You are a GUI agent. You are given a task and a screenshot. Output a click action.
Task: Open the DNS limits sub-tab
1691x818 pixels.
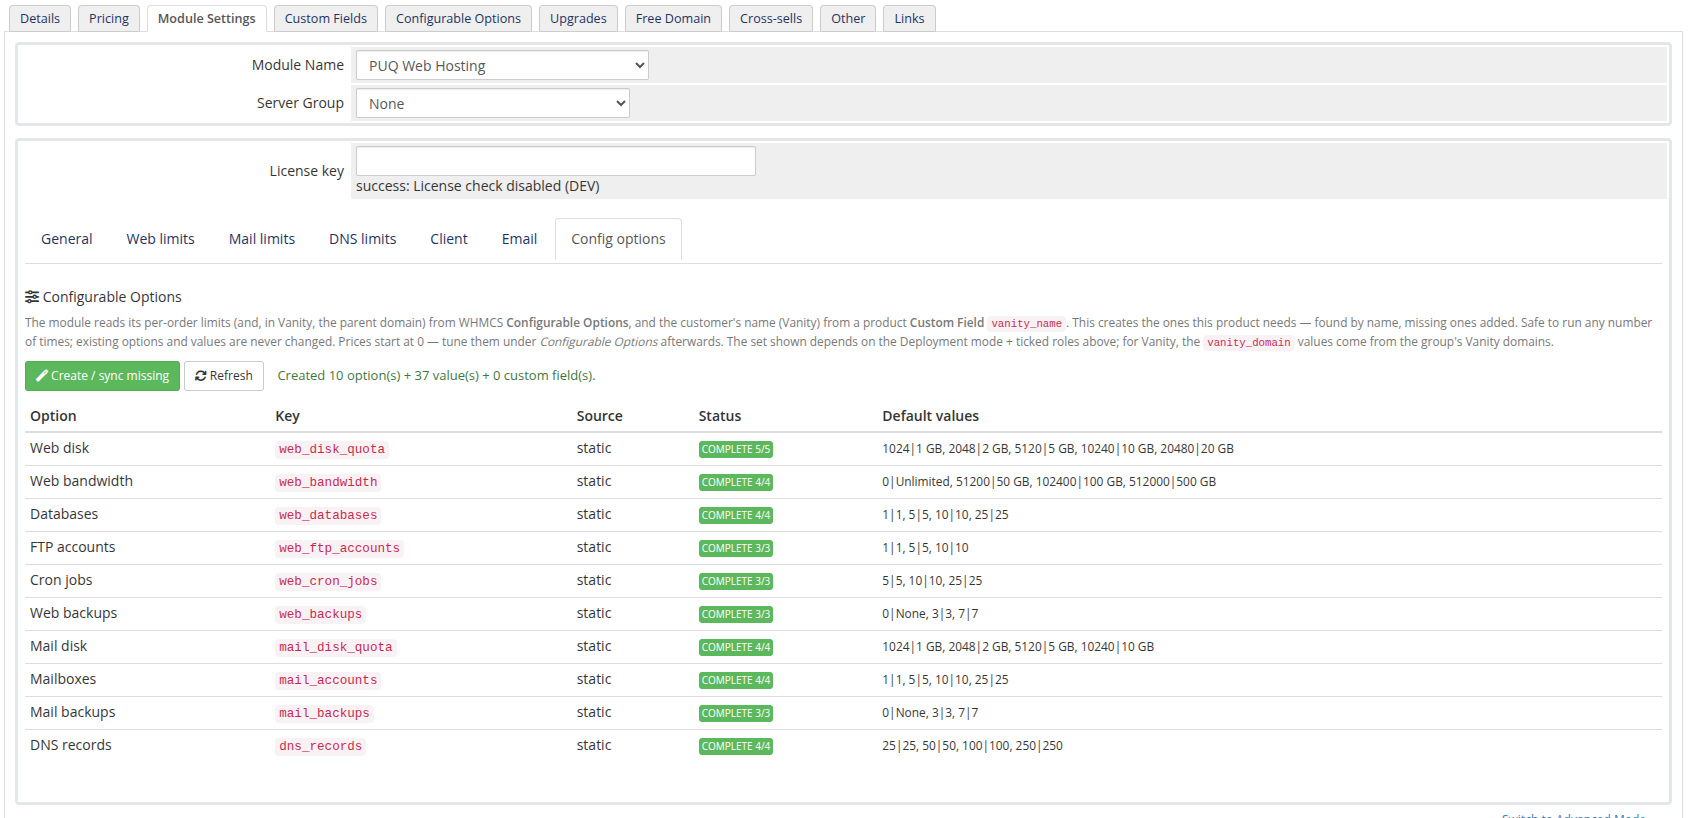pos(363,240)
